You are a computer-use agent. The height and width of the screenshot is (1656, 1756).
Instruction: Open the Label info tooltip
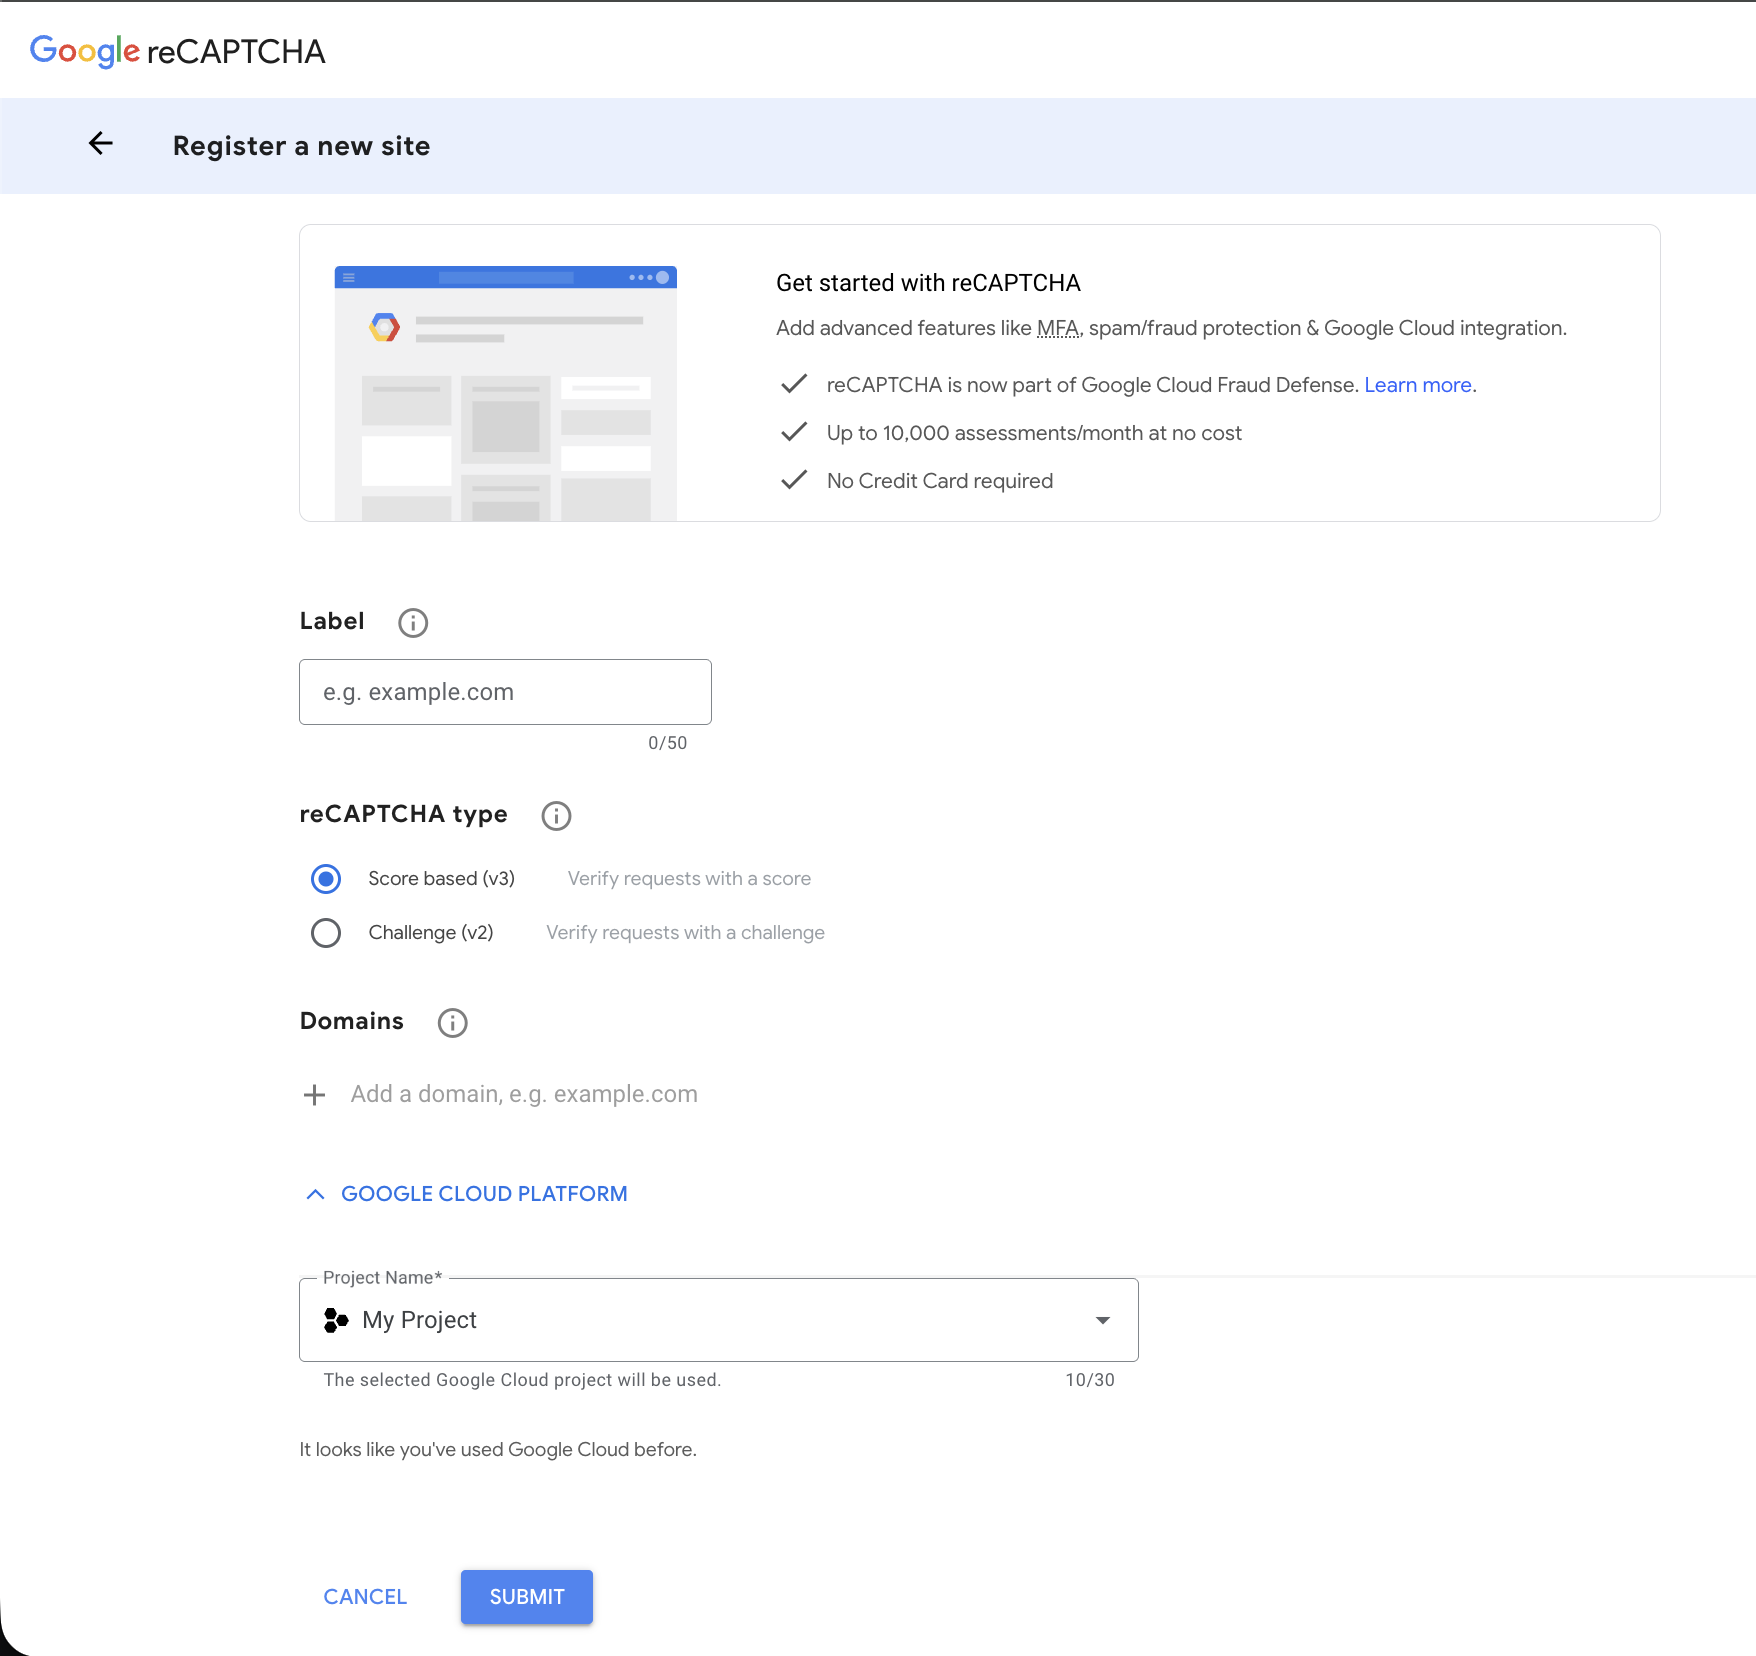click(x=412, y=622)
